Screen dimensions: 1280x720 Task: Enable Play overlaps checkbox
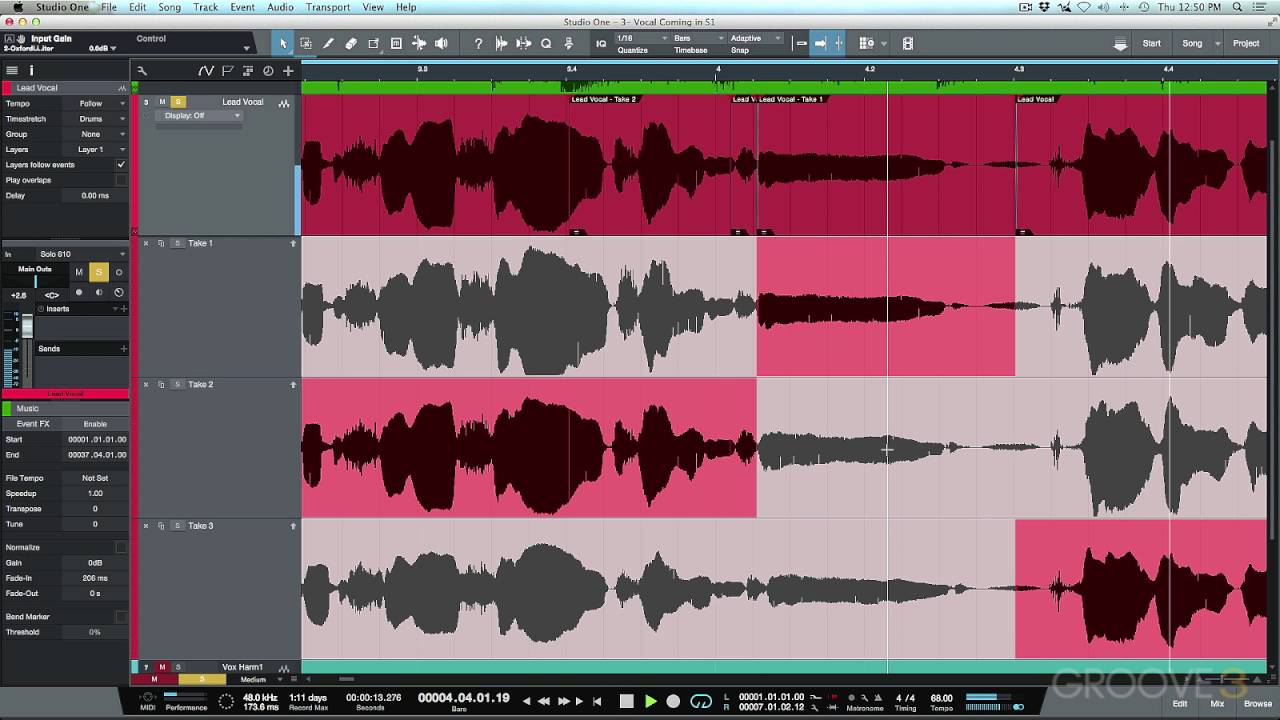point(121,180)
